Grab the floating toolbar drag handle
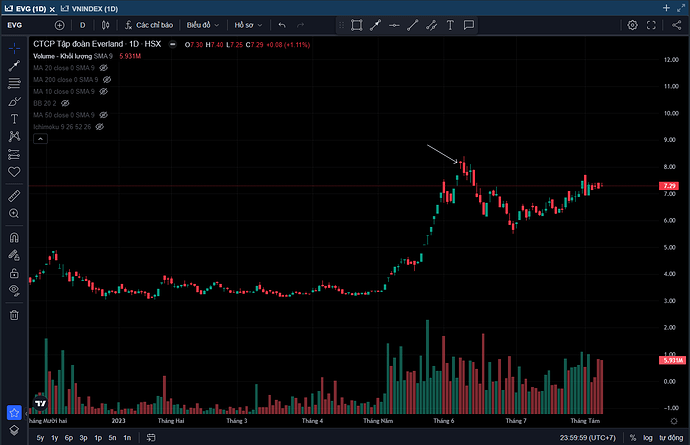The height and width of the screenshot is (445, 690). (x=341, y=25)
